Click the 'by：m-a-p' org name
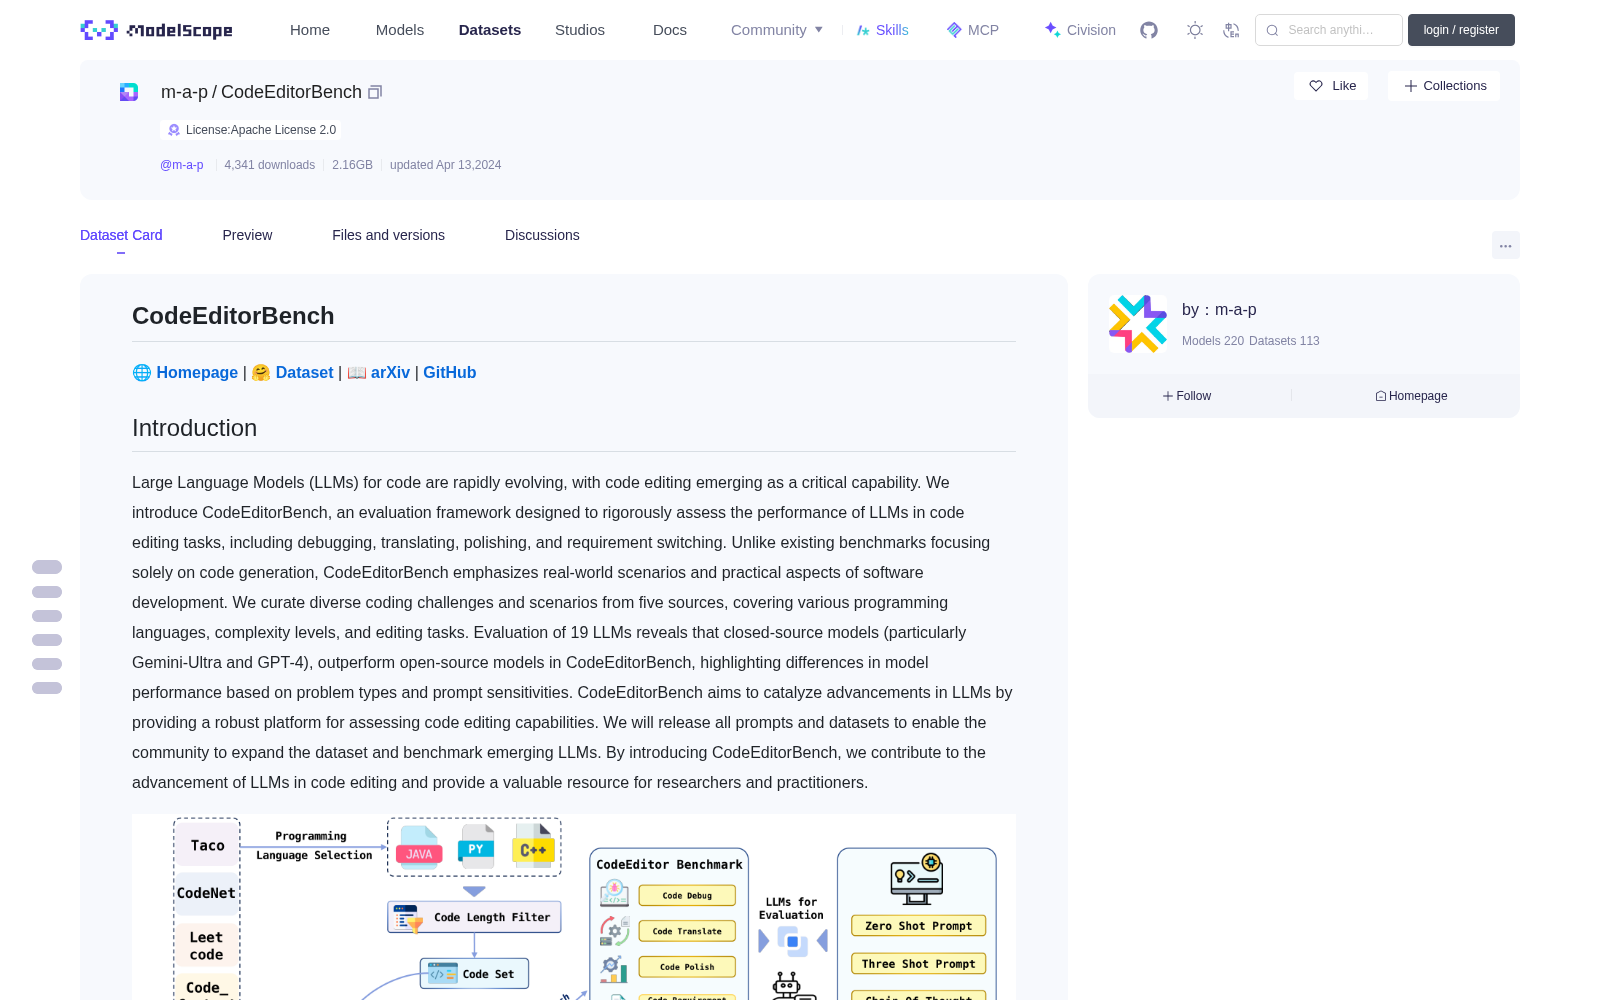This screenshot has height=1000, width=1600. 1219,310
